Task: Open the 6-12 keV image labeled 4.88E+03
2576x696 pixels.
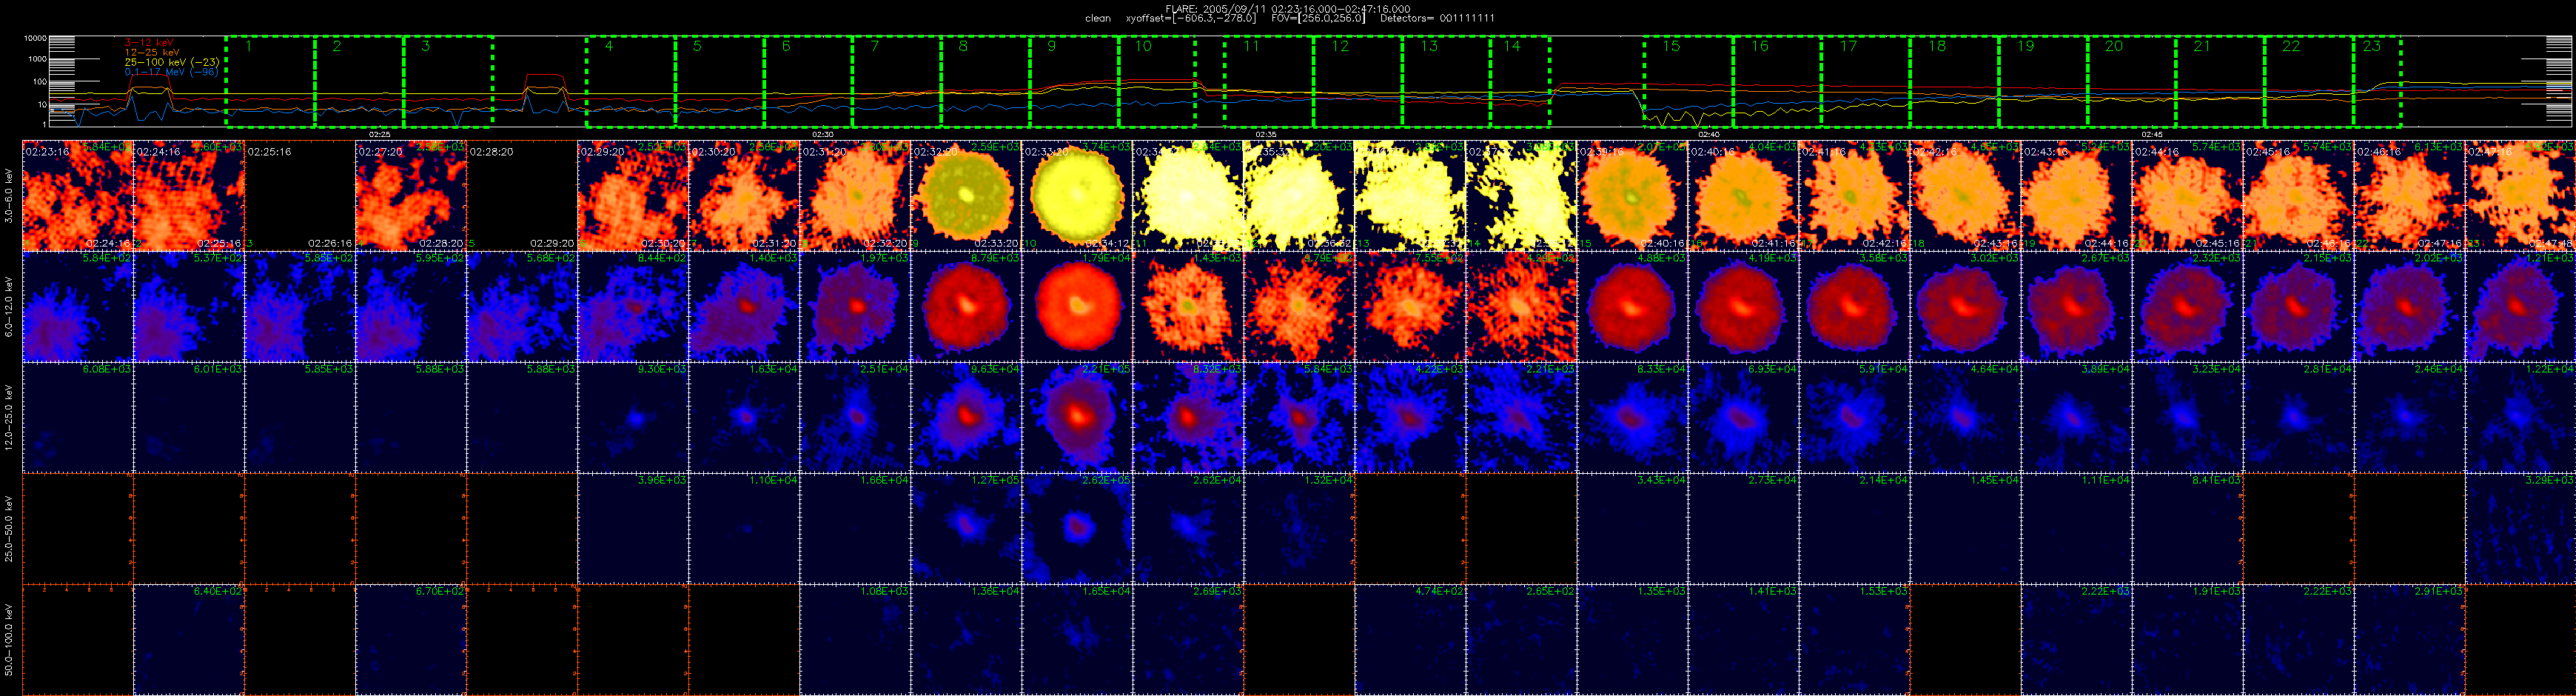Action: [1632, 306]
